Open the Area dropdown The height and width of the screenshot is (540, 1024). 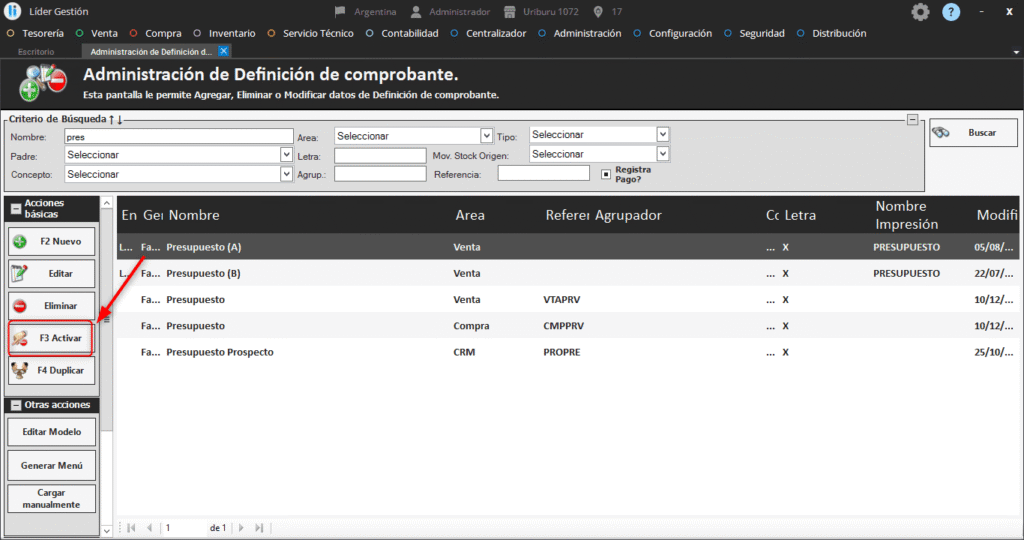point(486,136)
